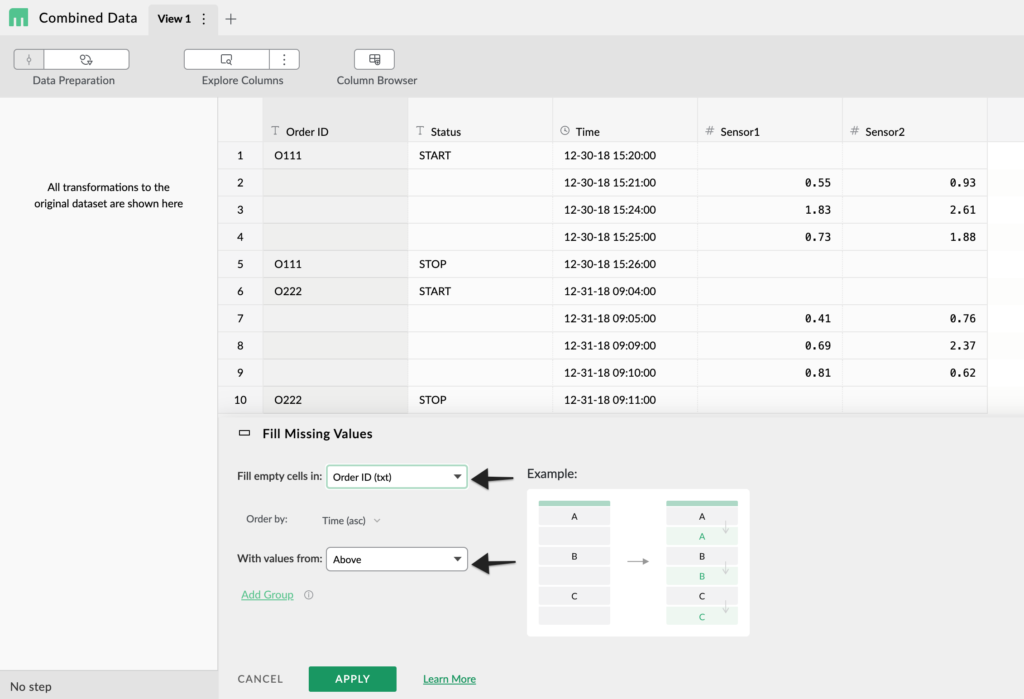The image size is (1024, 699).
Task: Click the Explore Columns search icon button
Action: [x=227, y=59]
